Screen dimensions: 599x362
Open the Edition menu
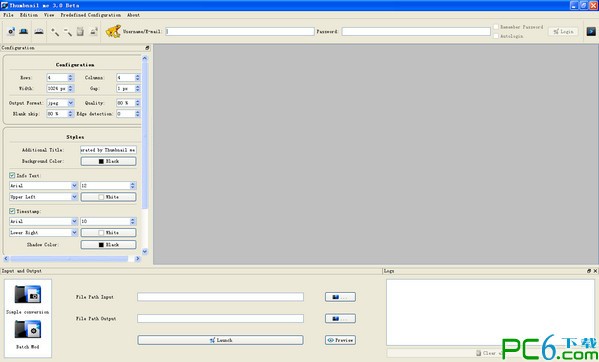[x=29, y=15]
